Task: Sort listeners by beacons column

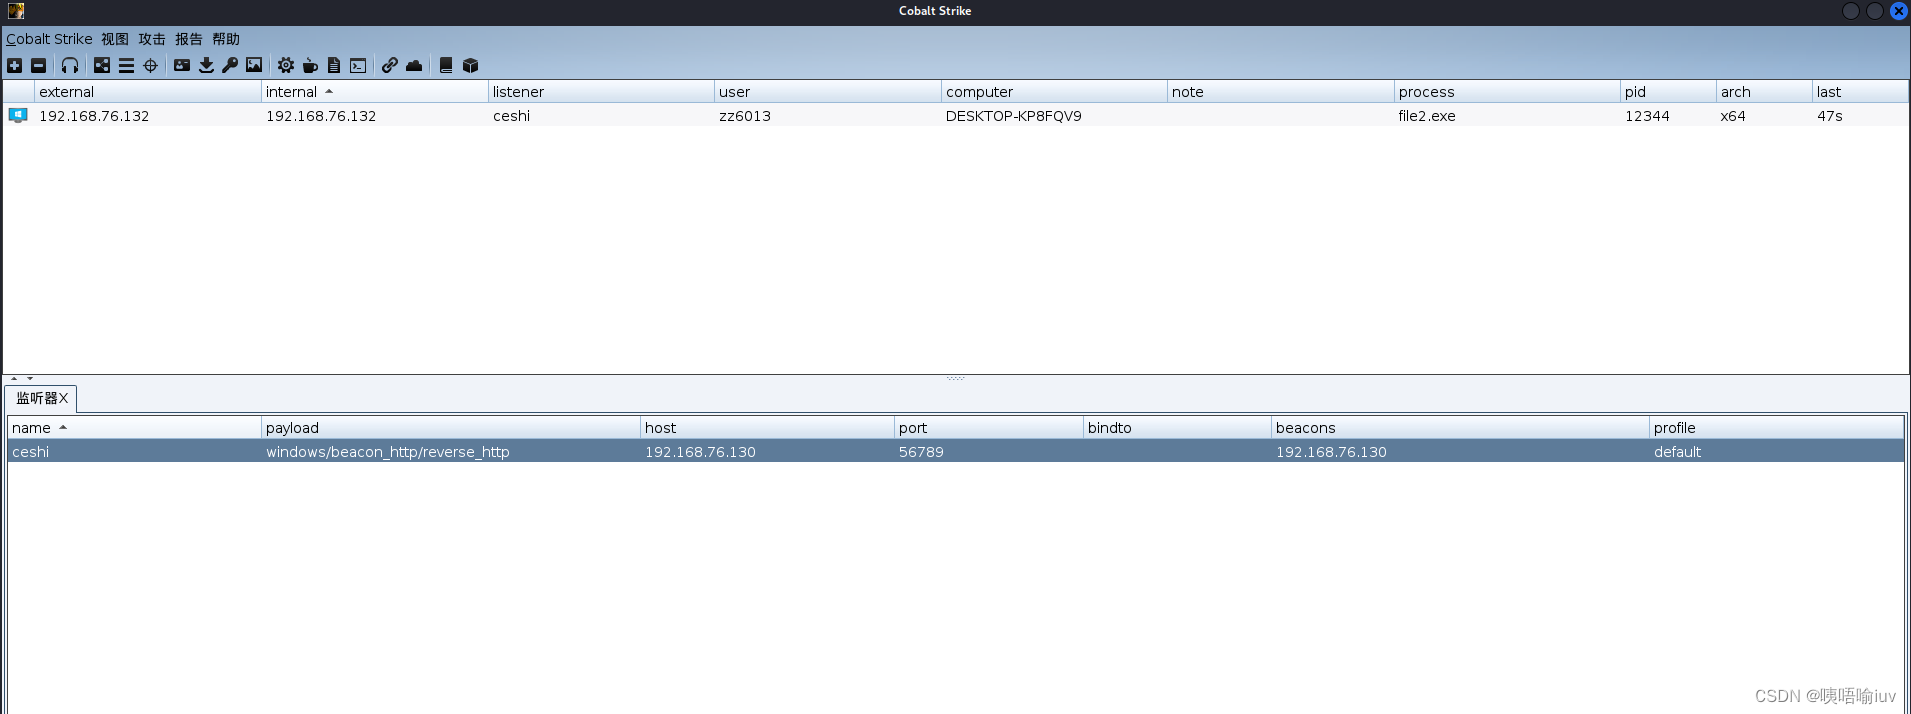Action: click(x=1460, y=427)
